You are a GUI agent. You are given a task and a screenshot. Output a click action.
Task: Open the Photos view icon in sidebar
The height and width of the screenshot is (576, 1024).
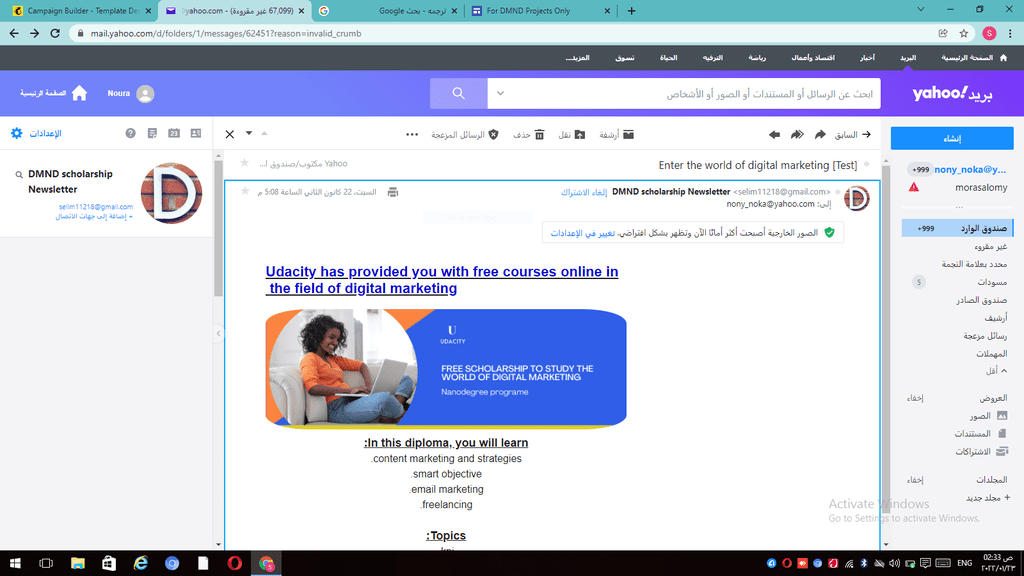[x=1002, y=415]
